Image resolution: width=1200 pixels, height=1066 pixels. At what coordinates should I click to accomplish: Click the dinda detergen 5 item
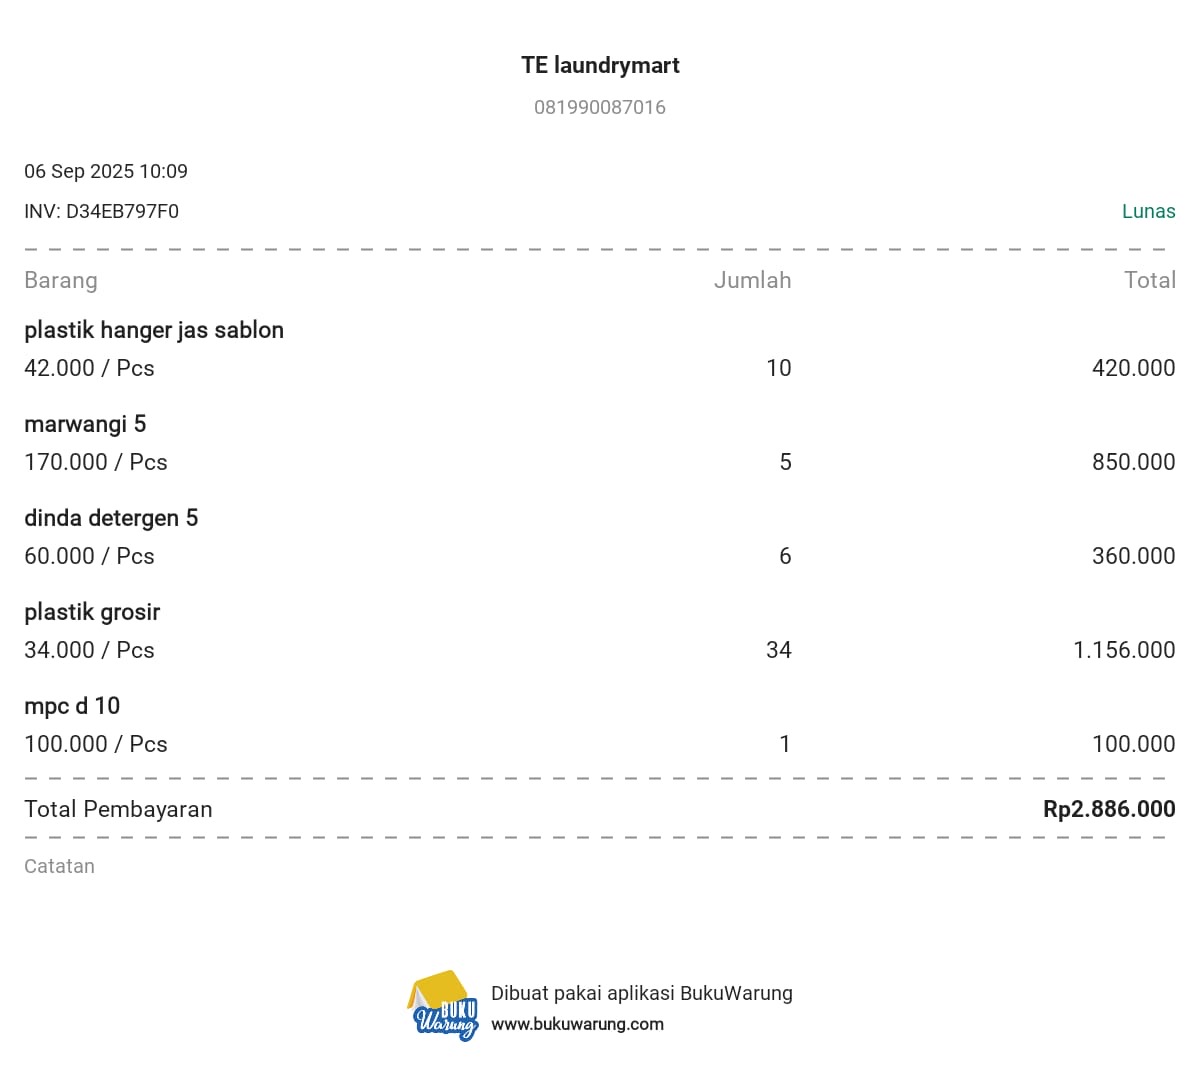pos(111,518)
